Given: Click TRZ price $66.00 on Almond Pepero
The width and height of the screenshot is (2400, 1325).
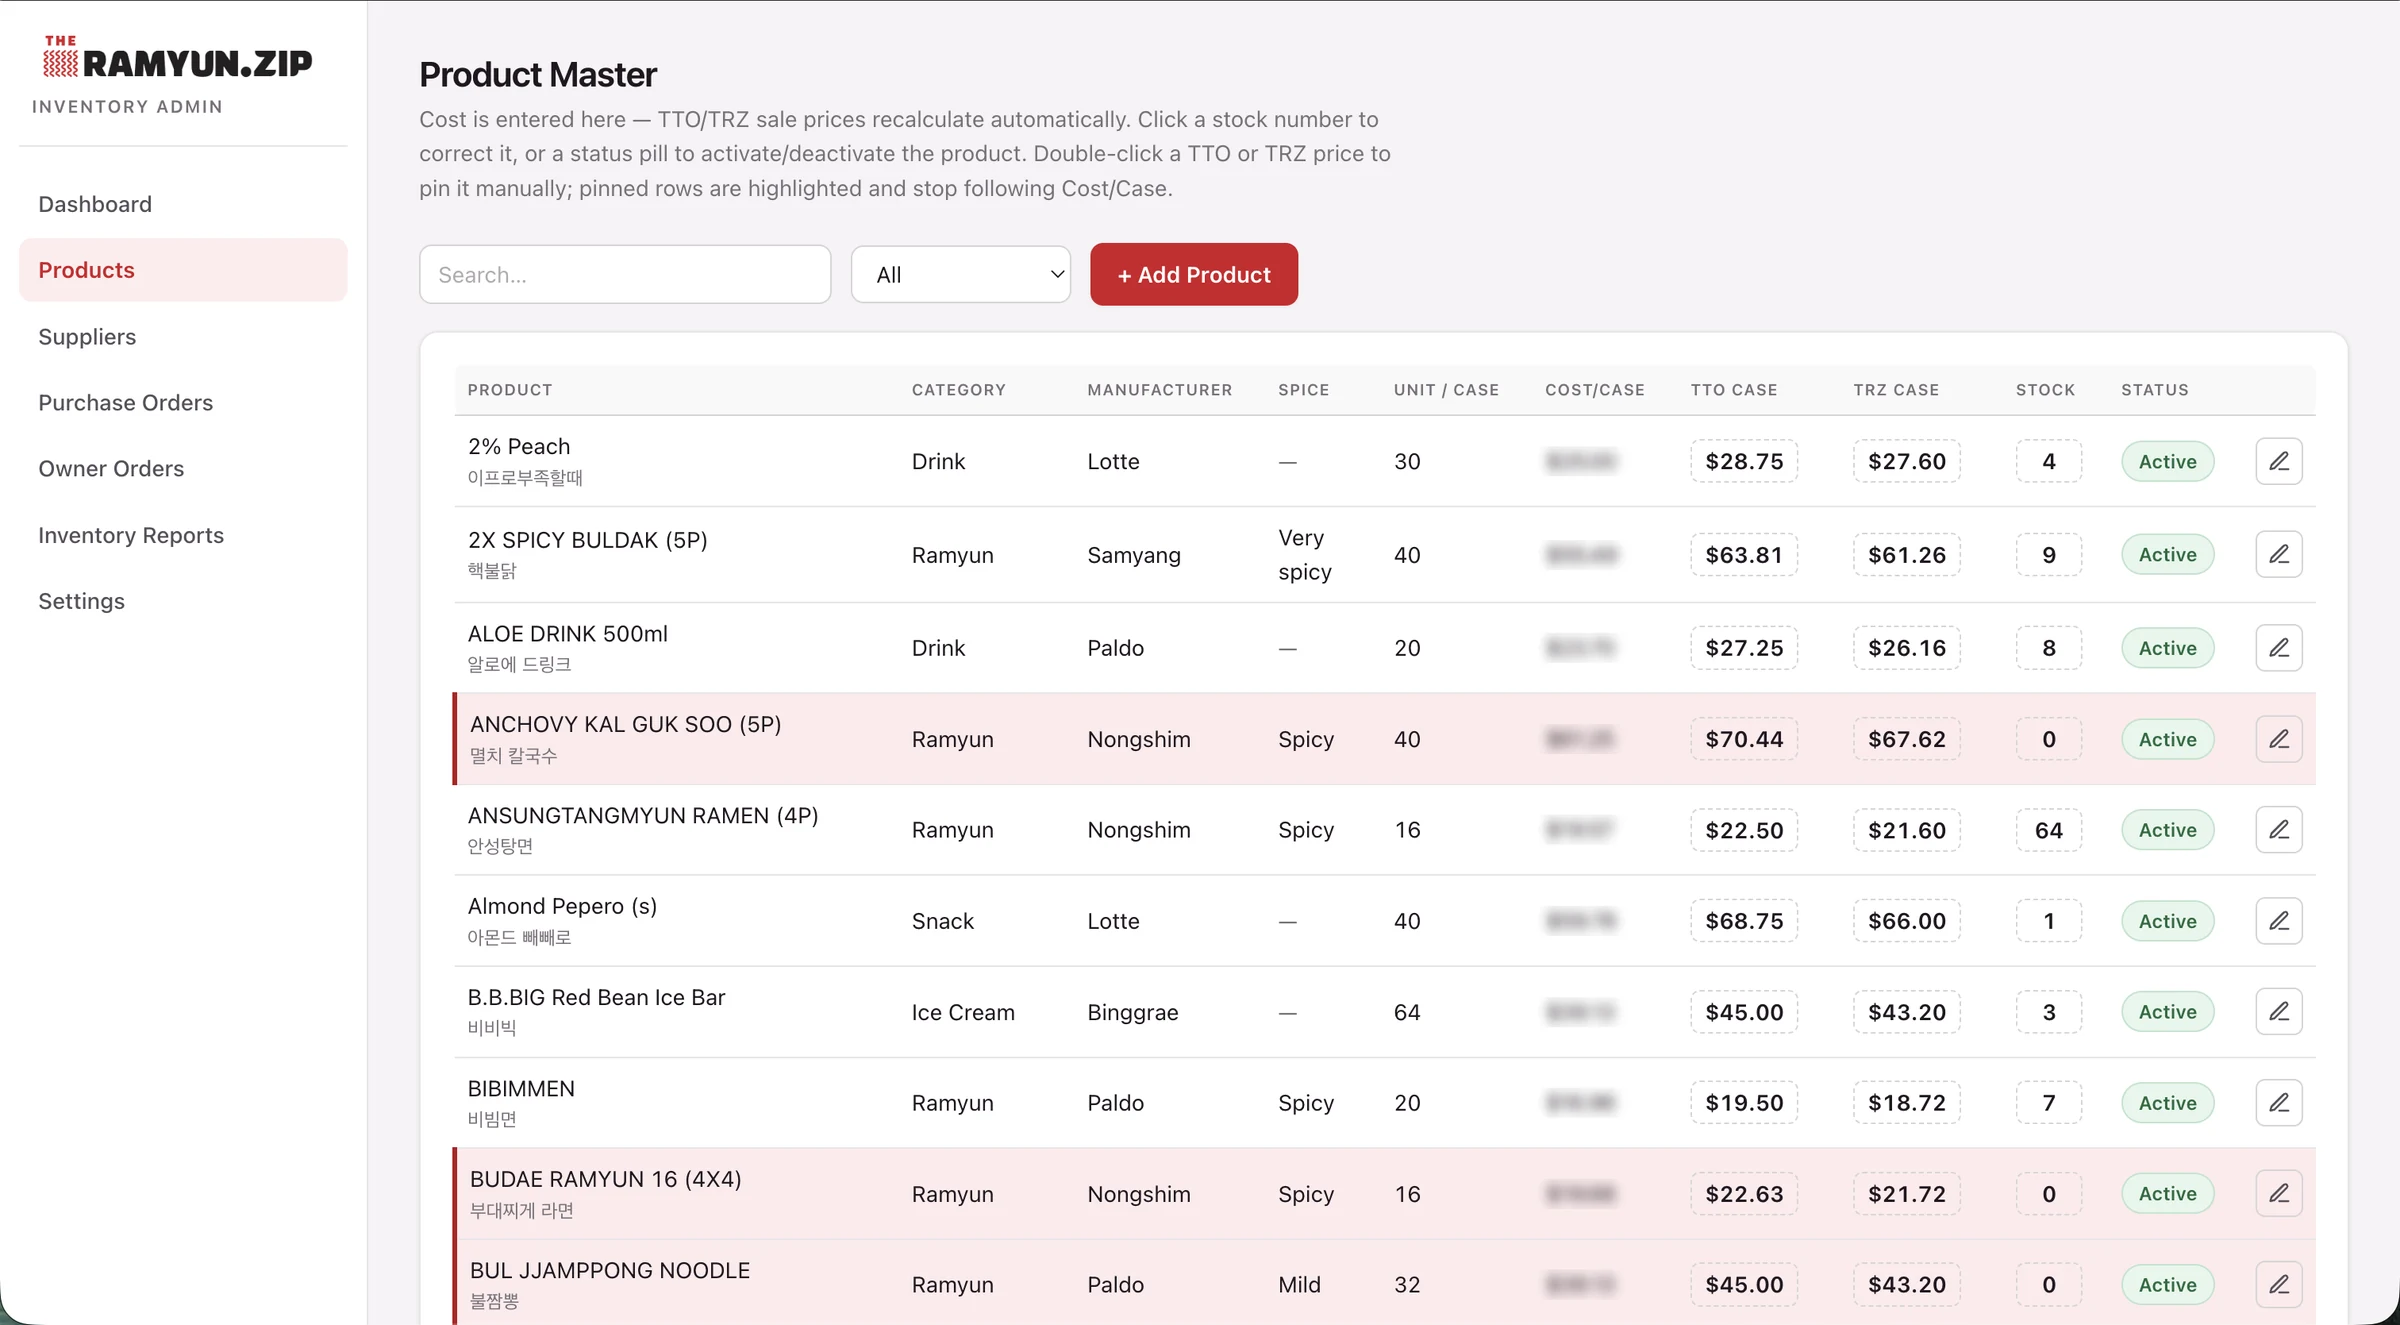Looking at the screenshot, I should click(1907, 921).
